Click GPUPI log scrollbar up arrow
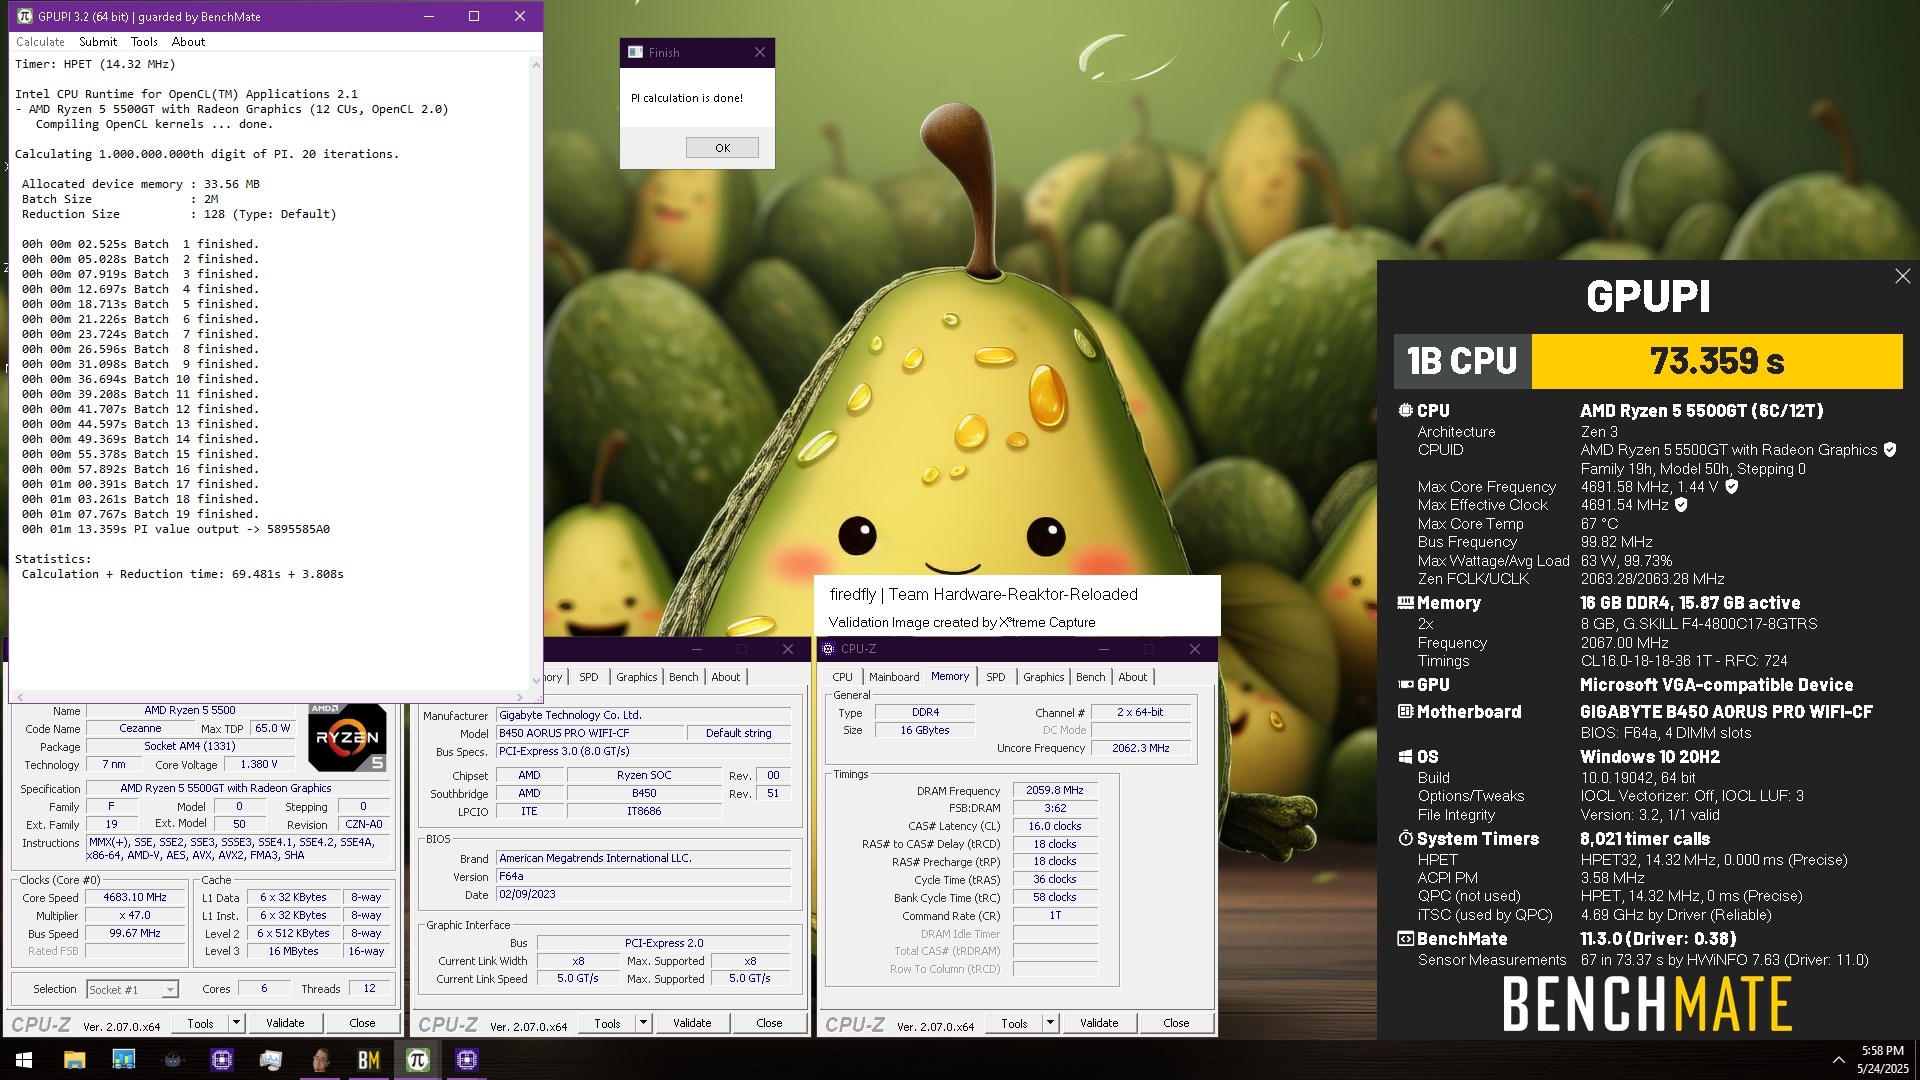This screenshot has height=1080, width=1920. coord(536,65)
